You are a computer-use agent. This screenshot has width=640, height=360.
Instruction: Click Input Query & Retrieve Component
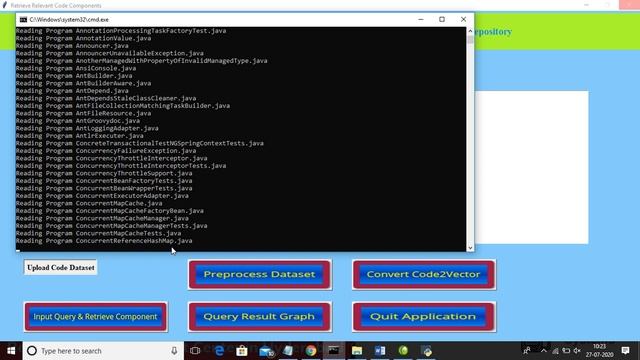coord(96,317)
